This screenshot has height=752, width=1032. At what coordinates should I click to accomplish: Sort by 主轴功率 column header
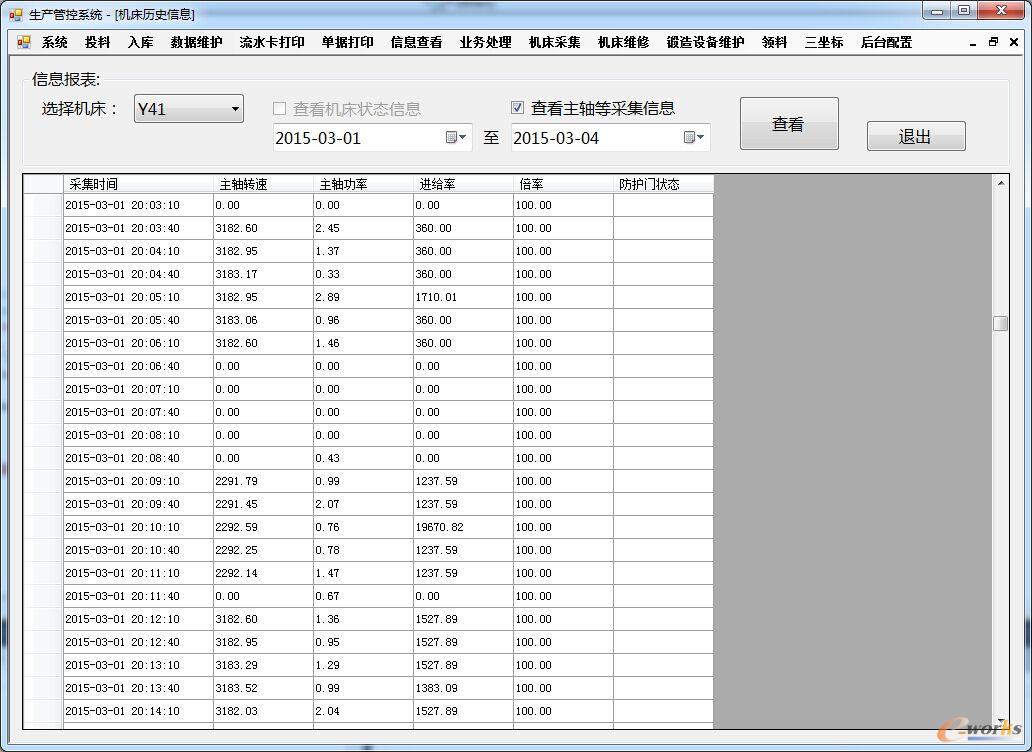(363, 184)
